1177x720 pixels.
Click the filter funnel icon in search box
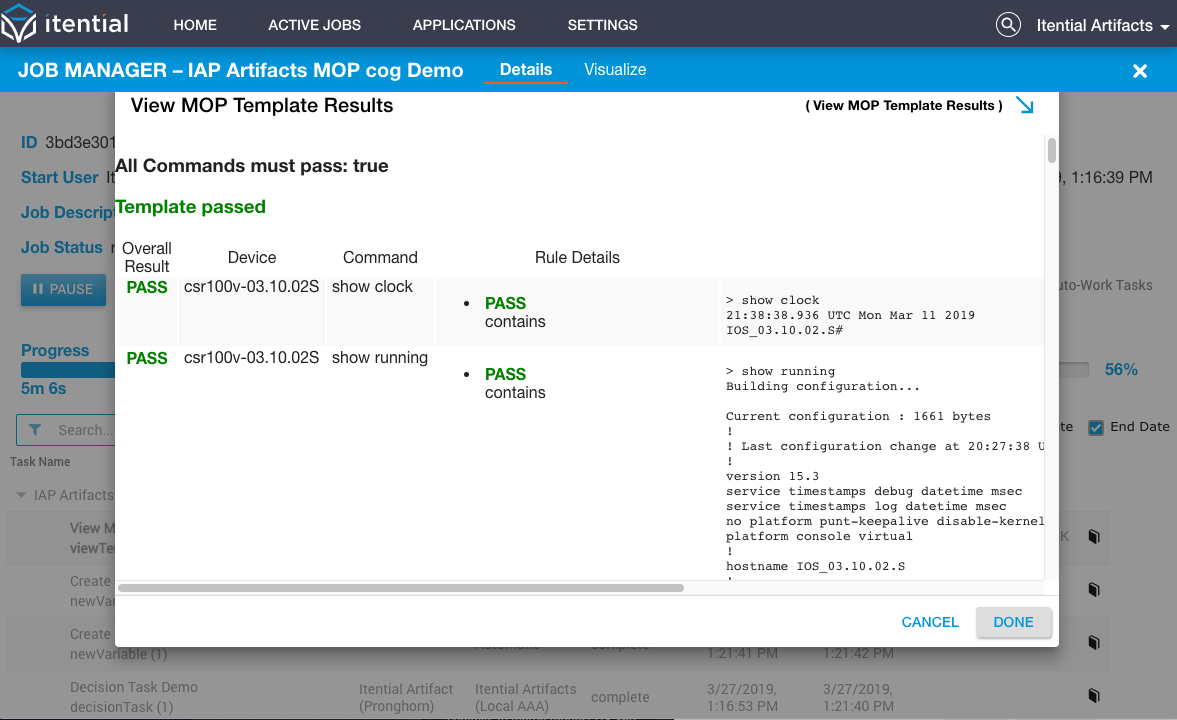coord(35,430)
